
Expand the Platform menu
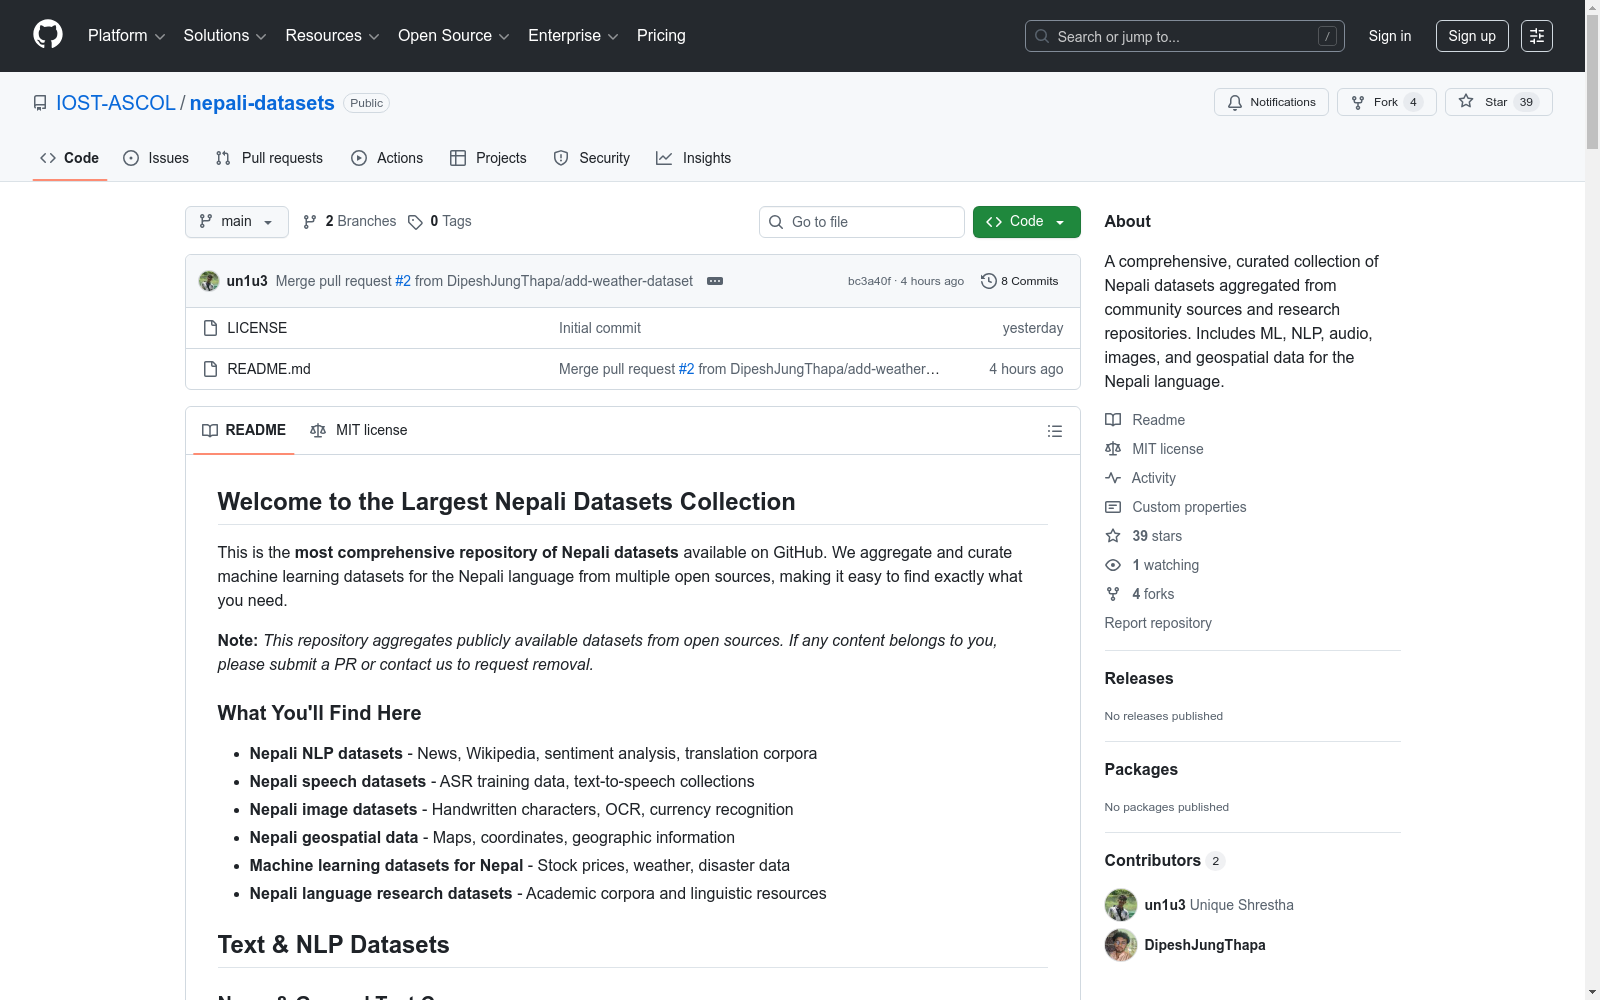[126, 36]
